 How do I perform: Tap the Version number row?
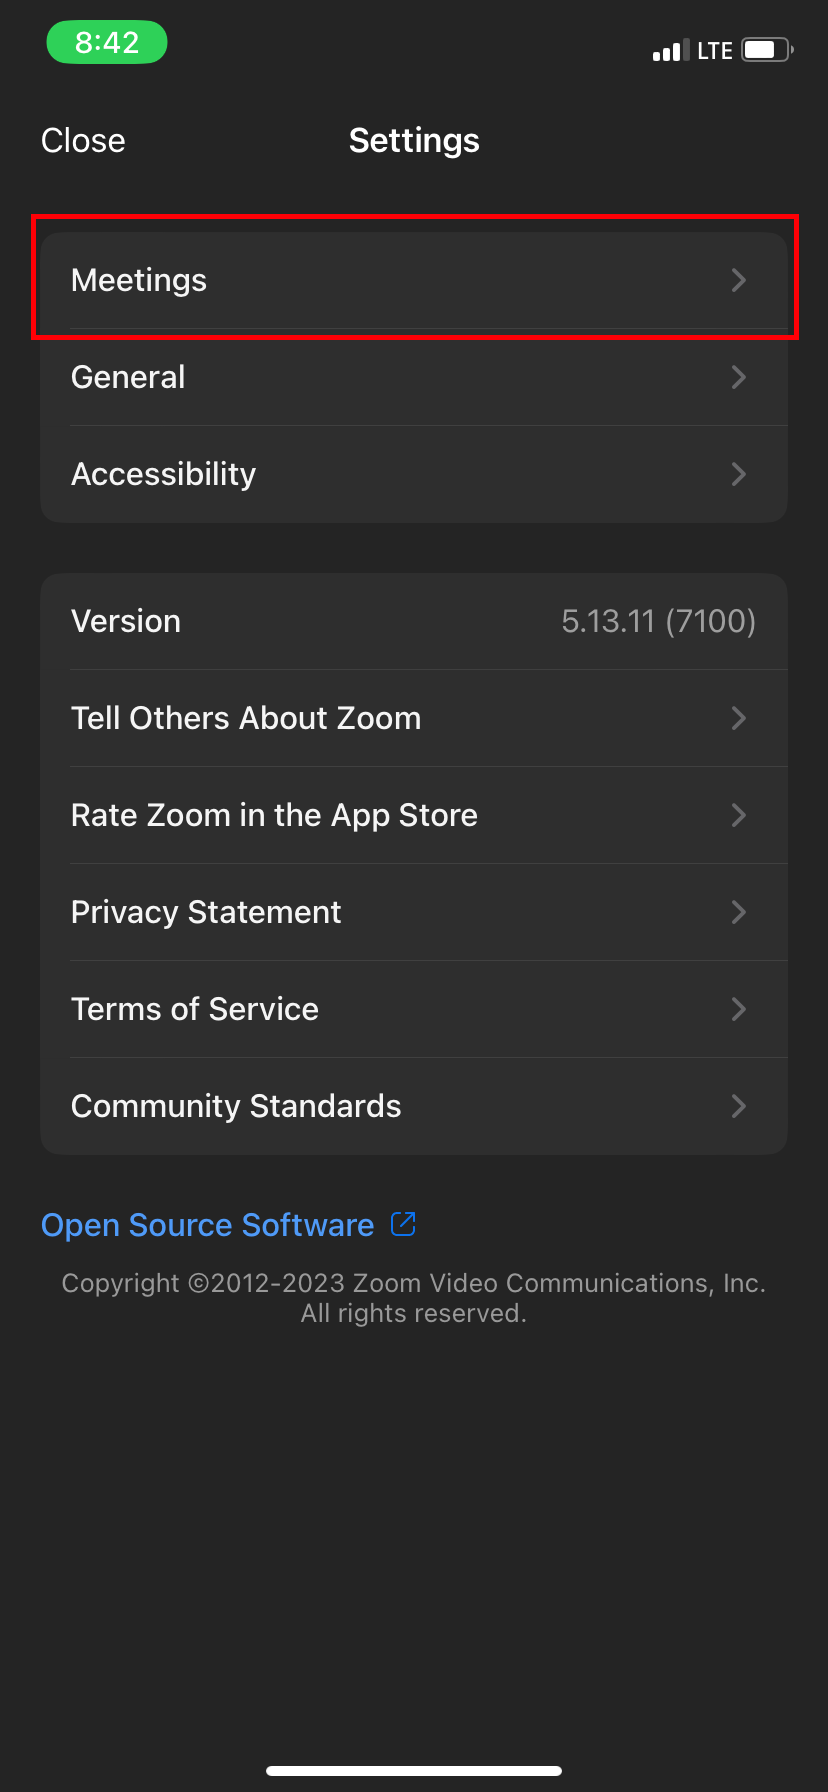click(413, 621)
